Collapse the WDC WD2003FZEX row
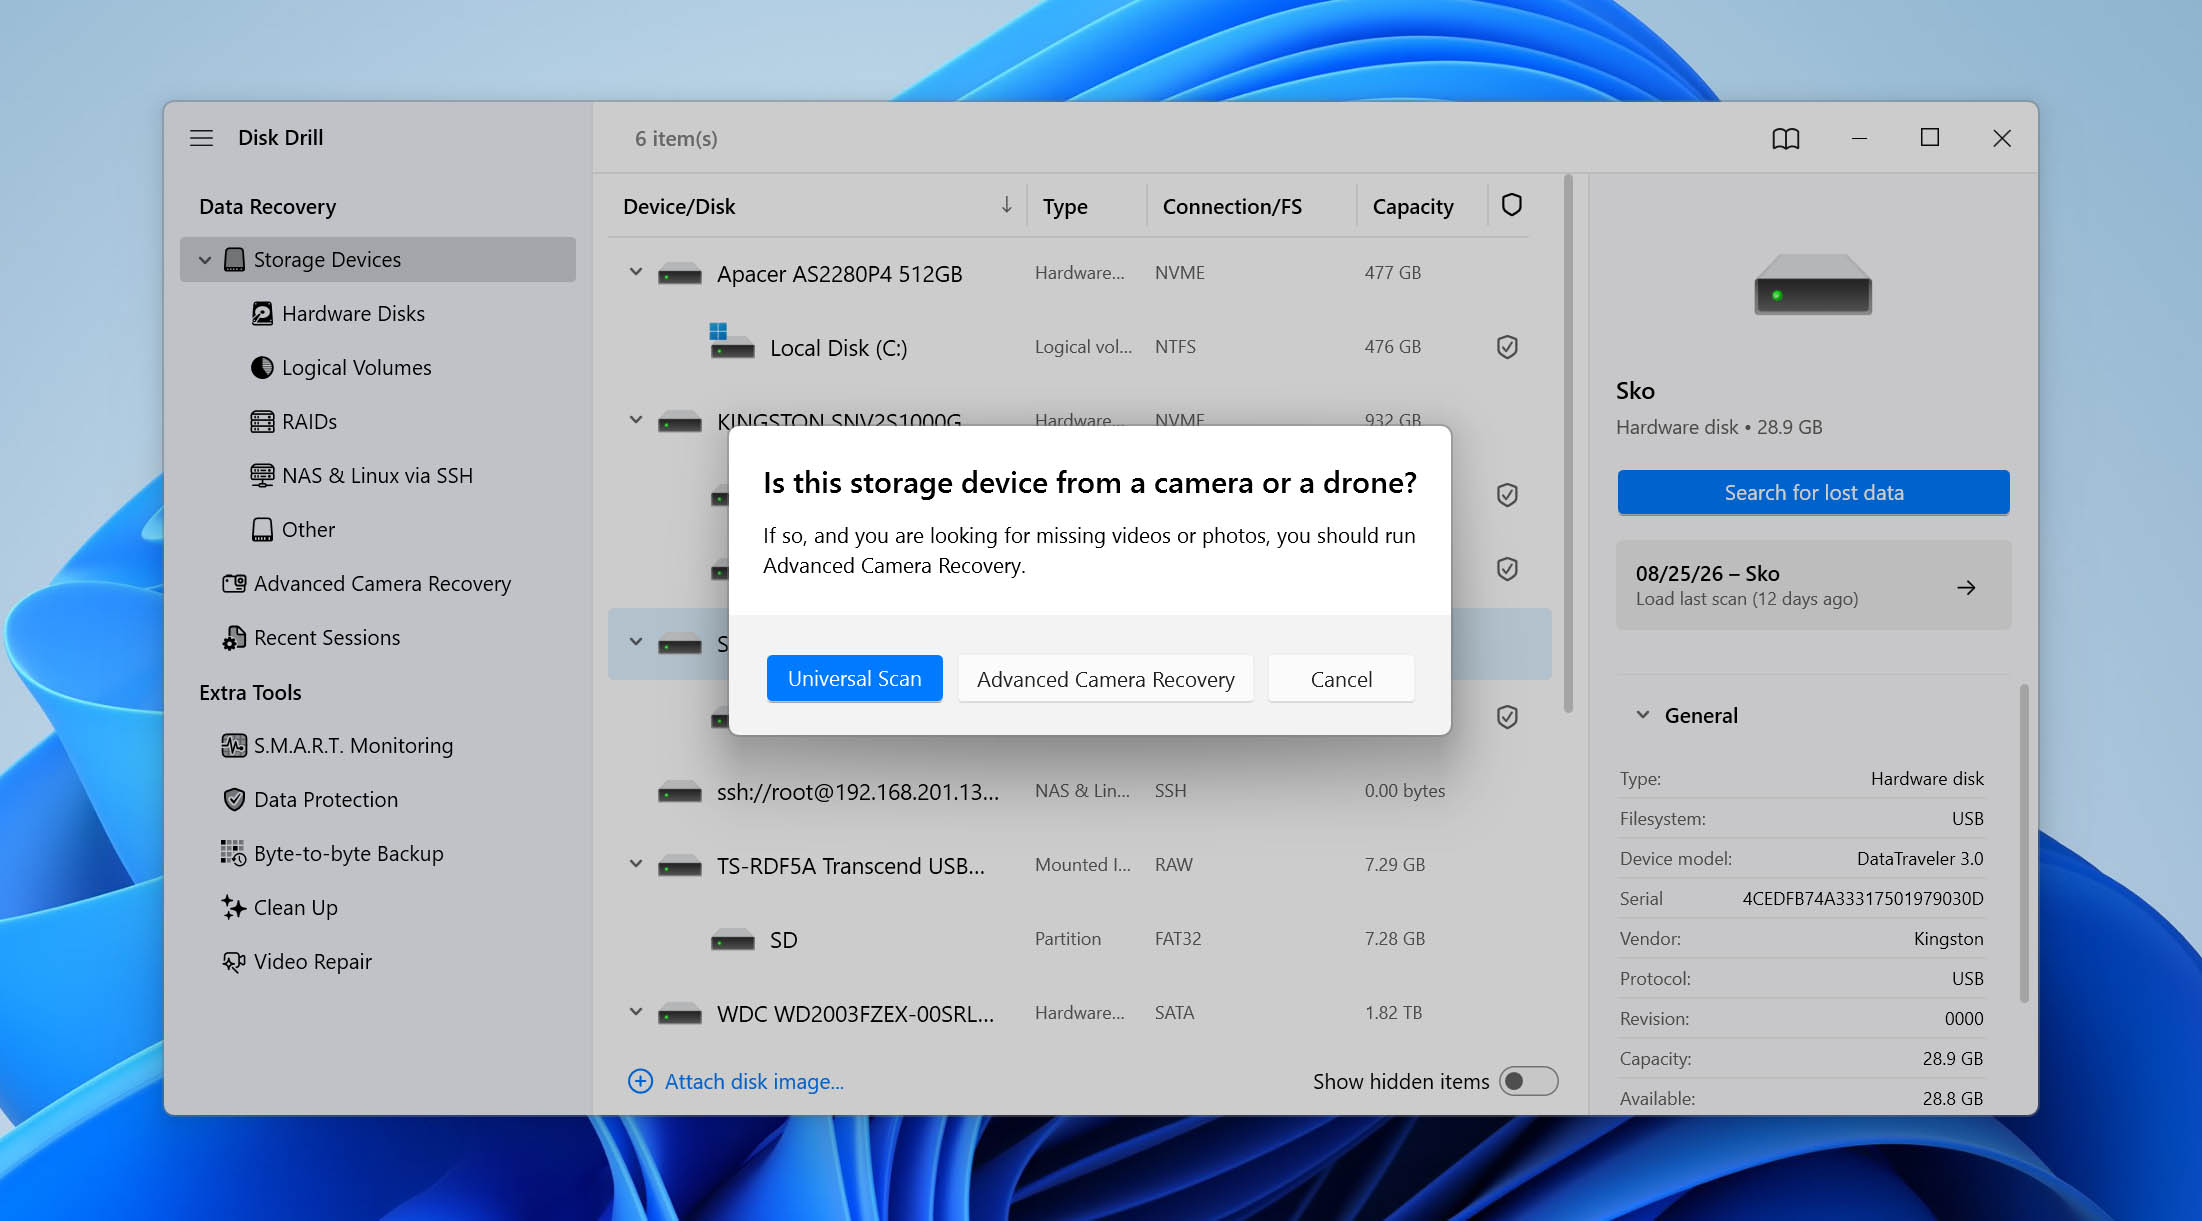 (635, 1012)
